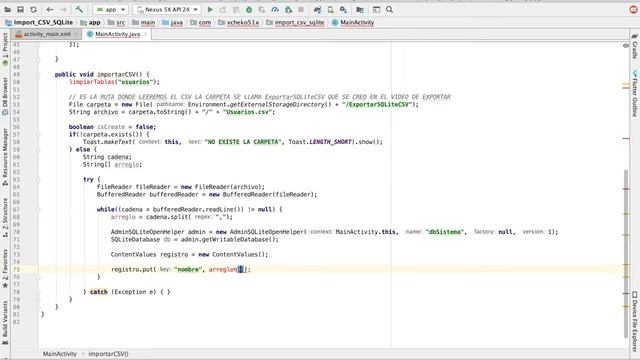
Task: Toggle the Device File Explorer panel
Action: coord(635,321)
